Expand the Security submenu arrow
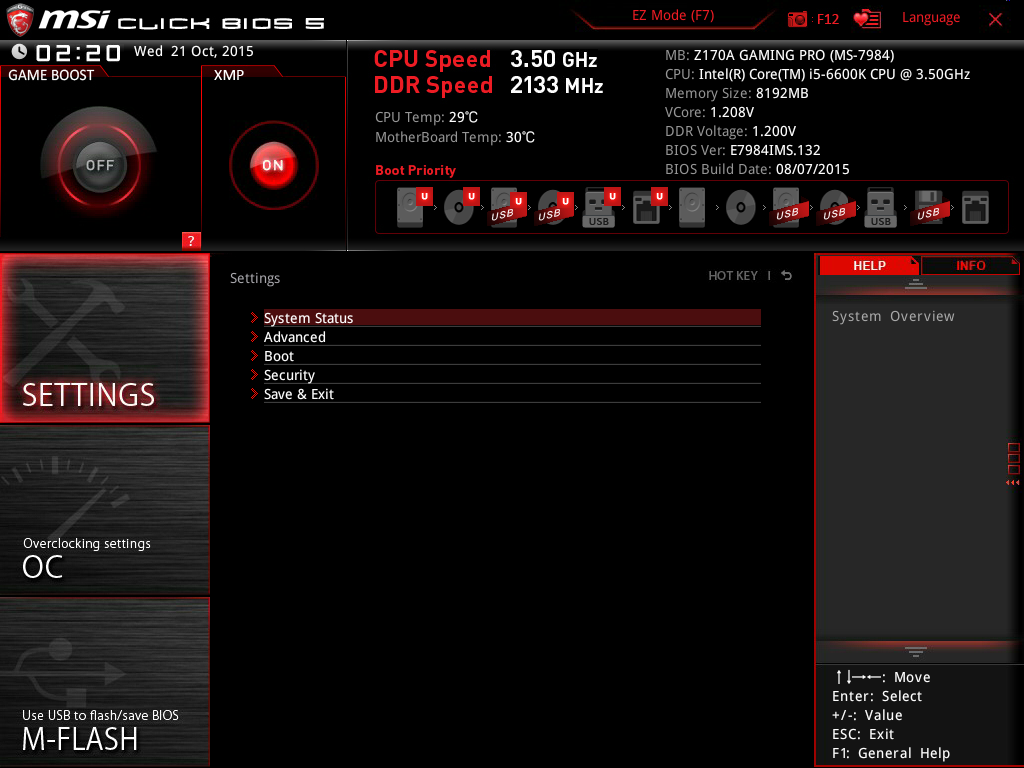The image size is (1024, 768). (255, 374)
